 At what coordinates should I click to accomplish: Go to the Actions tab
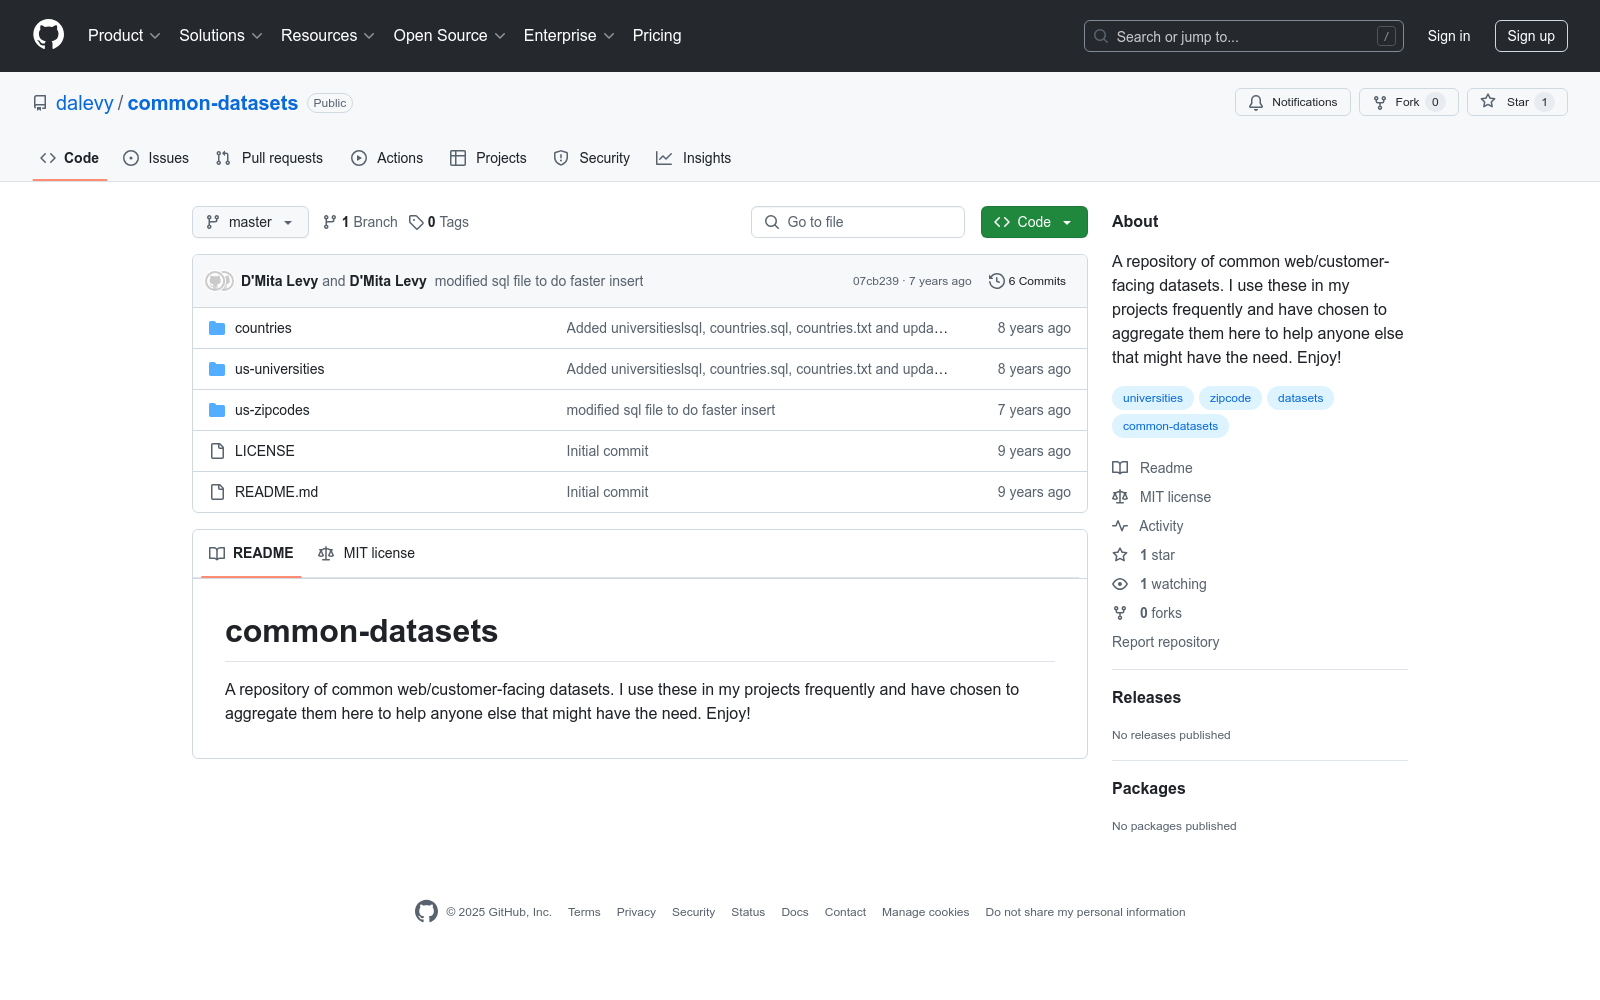click(387, 158)
